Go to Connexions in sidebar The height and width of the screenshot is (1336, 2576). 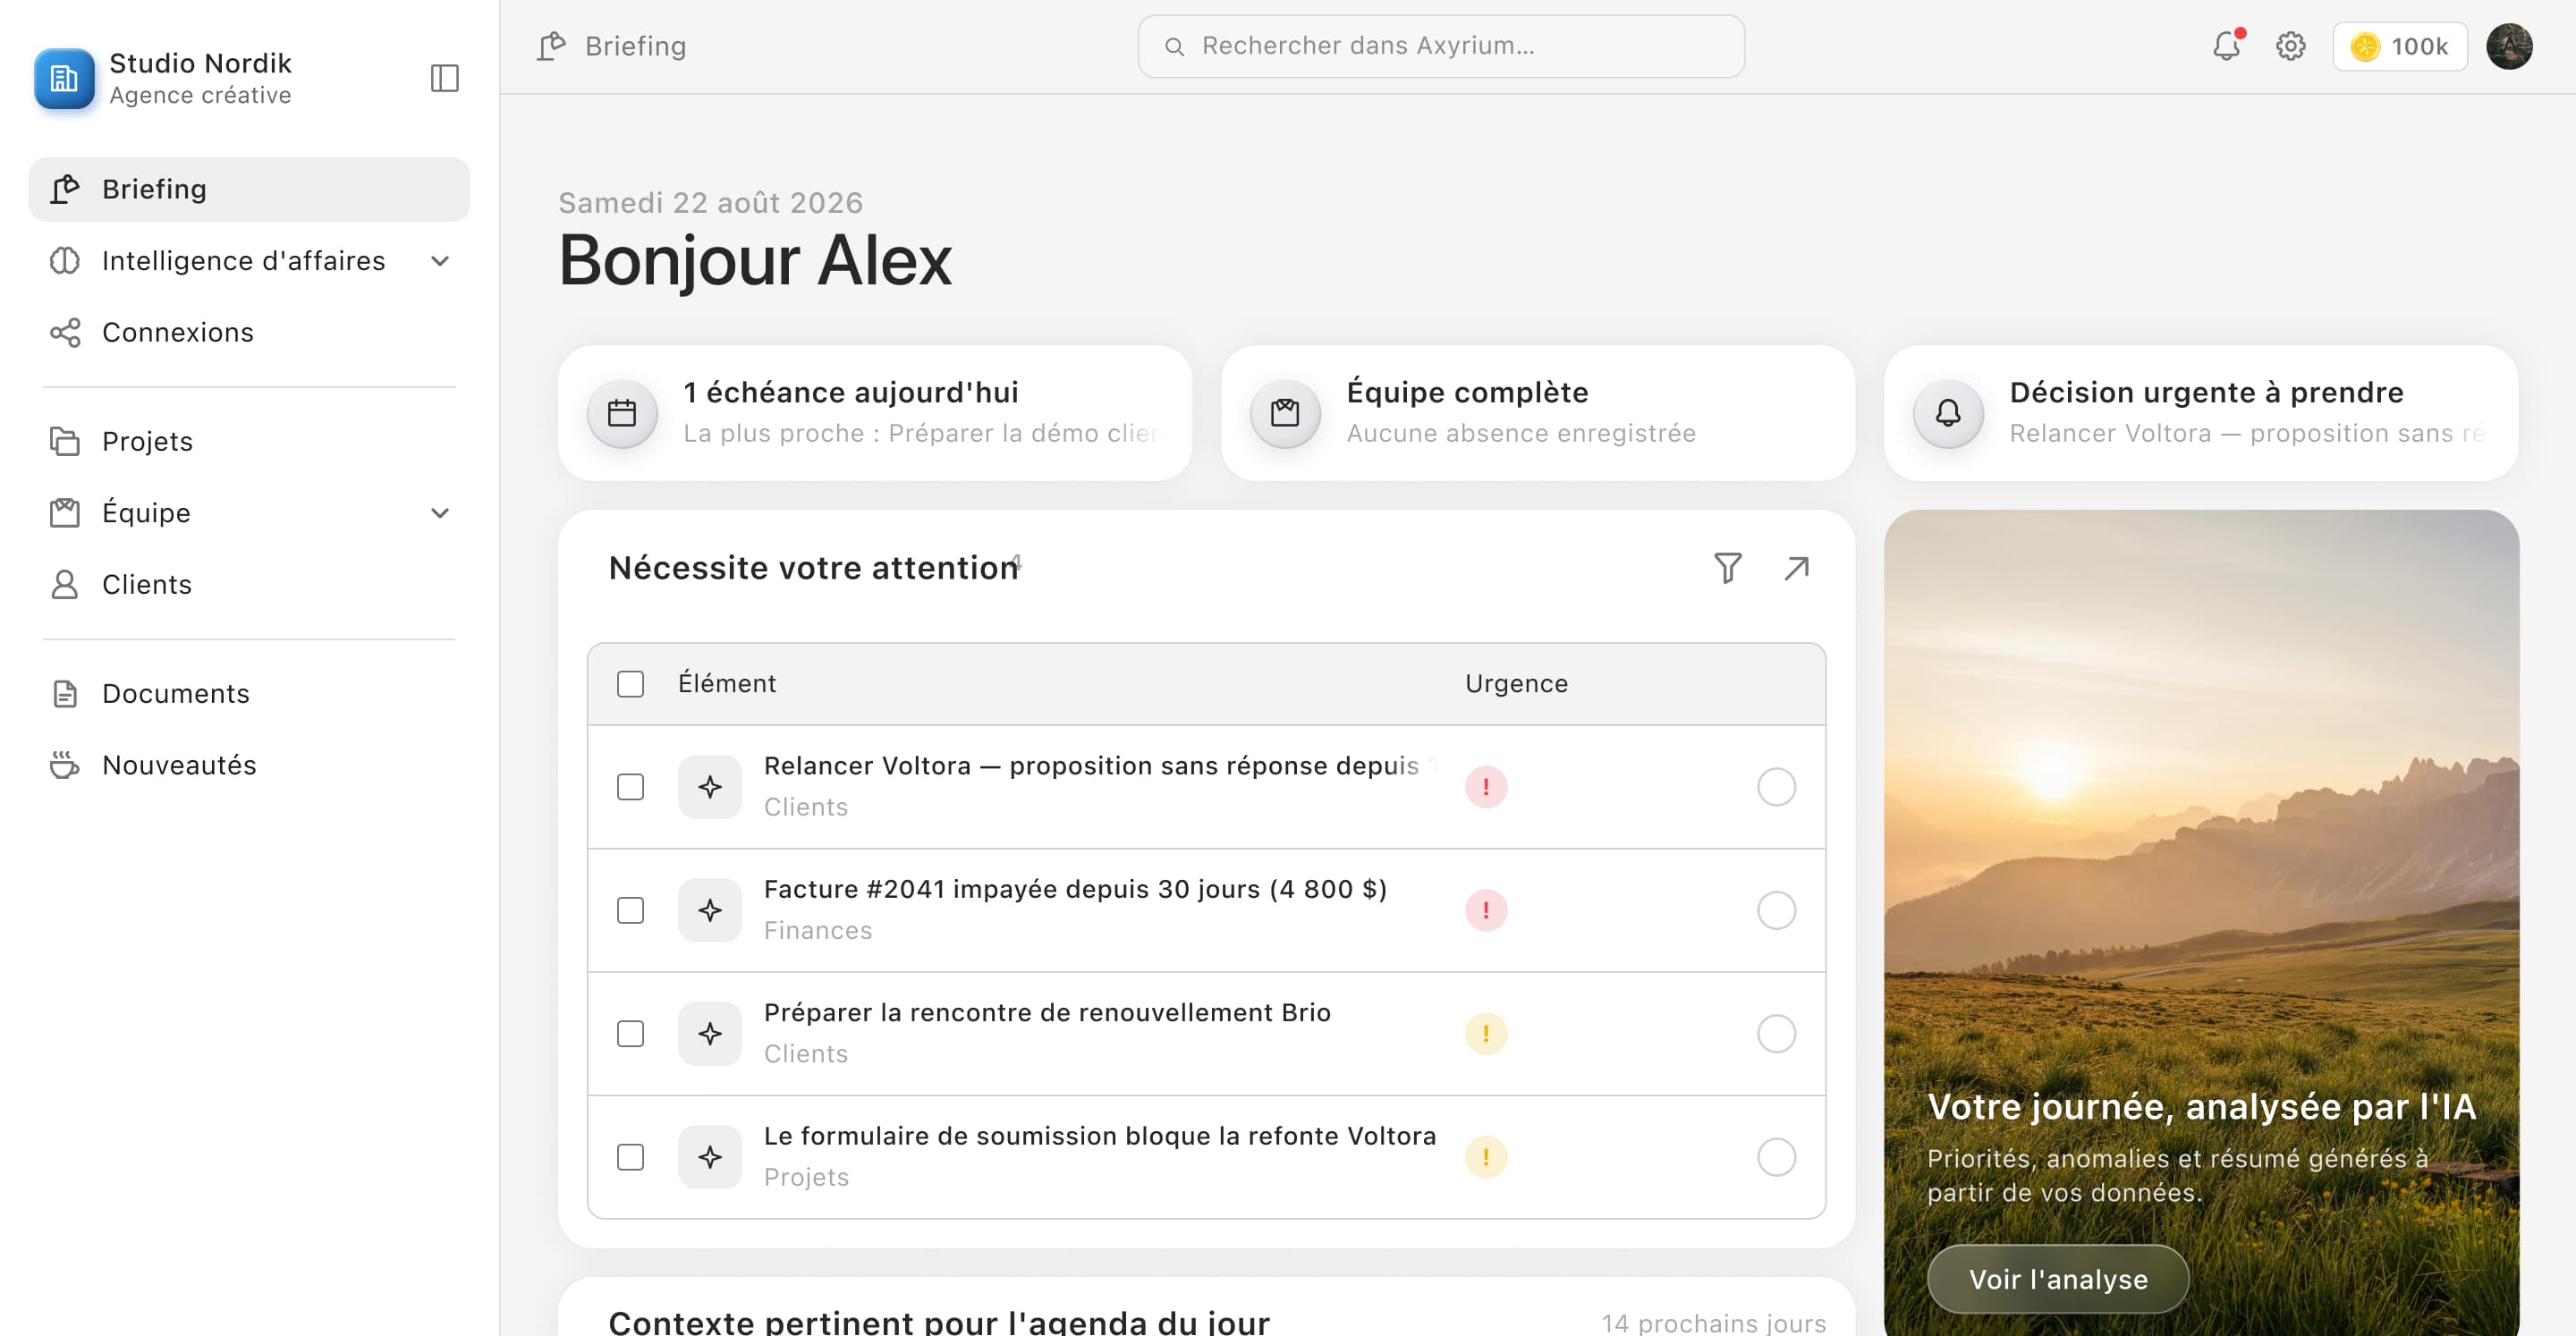249,332
